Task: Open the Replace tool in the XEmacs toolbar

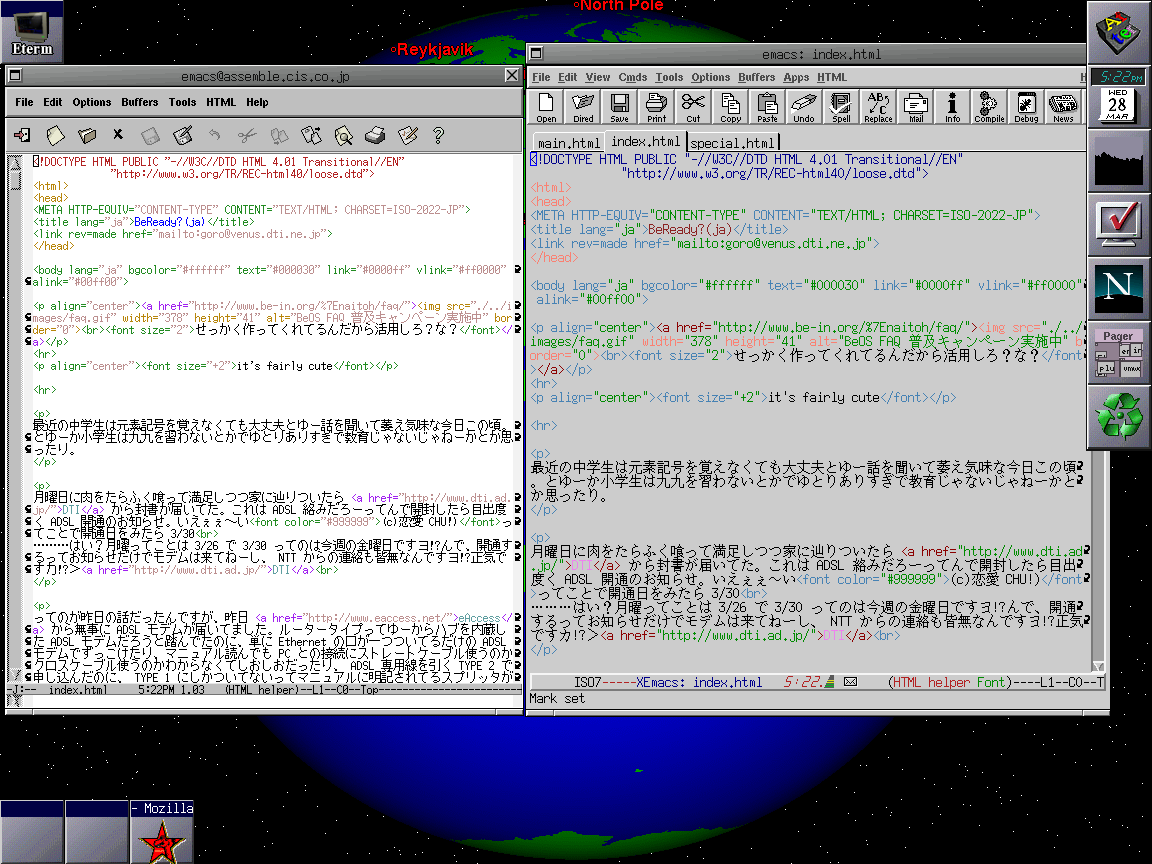Action: tap(878, 106)
